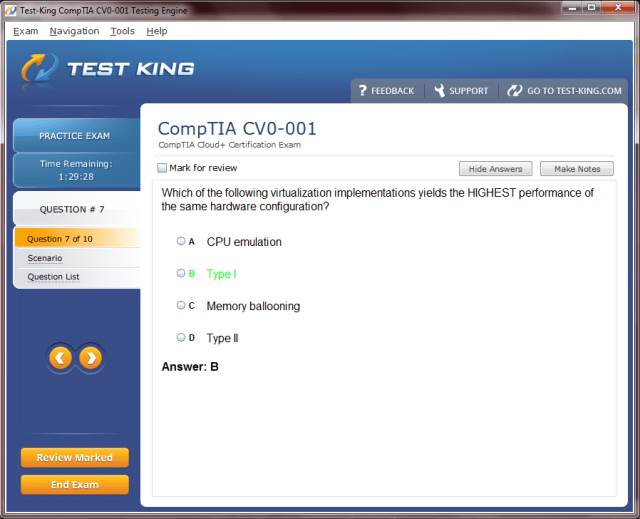Screen dimensions: 640x519
Task: Click the application icon in title bar
Action: coord(9,10)
